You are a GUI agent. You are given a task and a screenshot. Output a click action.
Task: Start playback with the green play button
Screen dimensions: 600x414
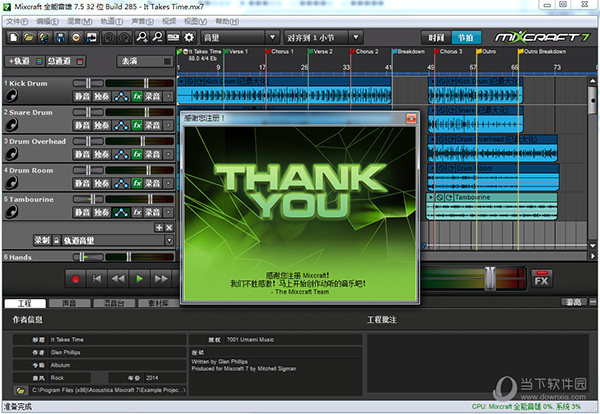click(x=140, y=279)
